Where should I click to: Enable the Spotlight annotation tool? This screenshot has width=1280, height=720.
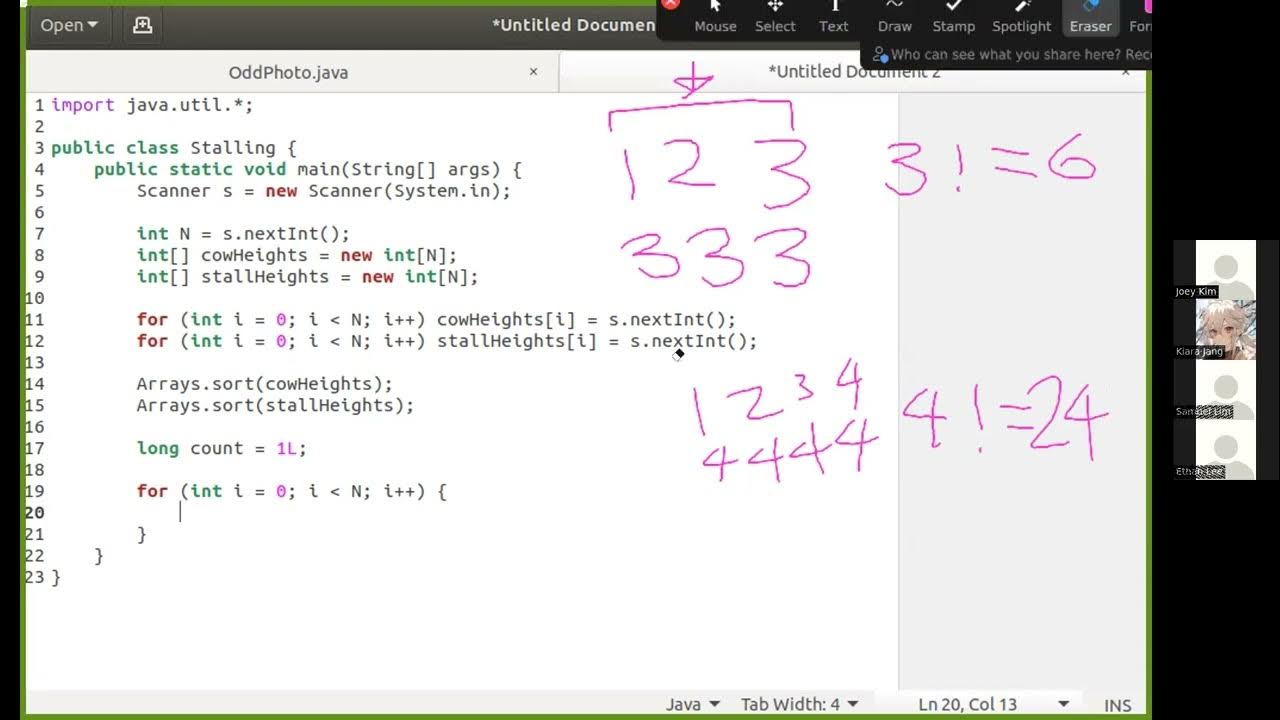1021,18
